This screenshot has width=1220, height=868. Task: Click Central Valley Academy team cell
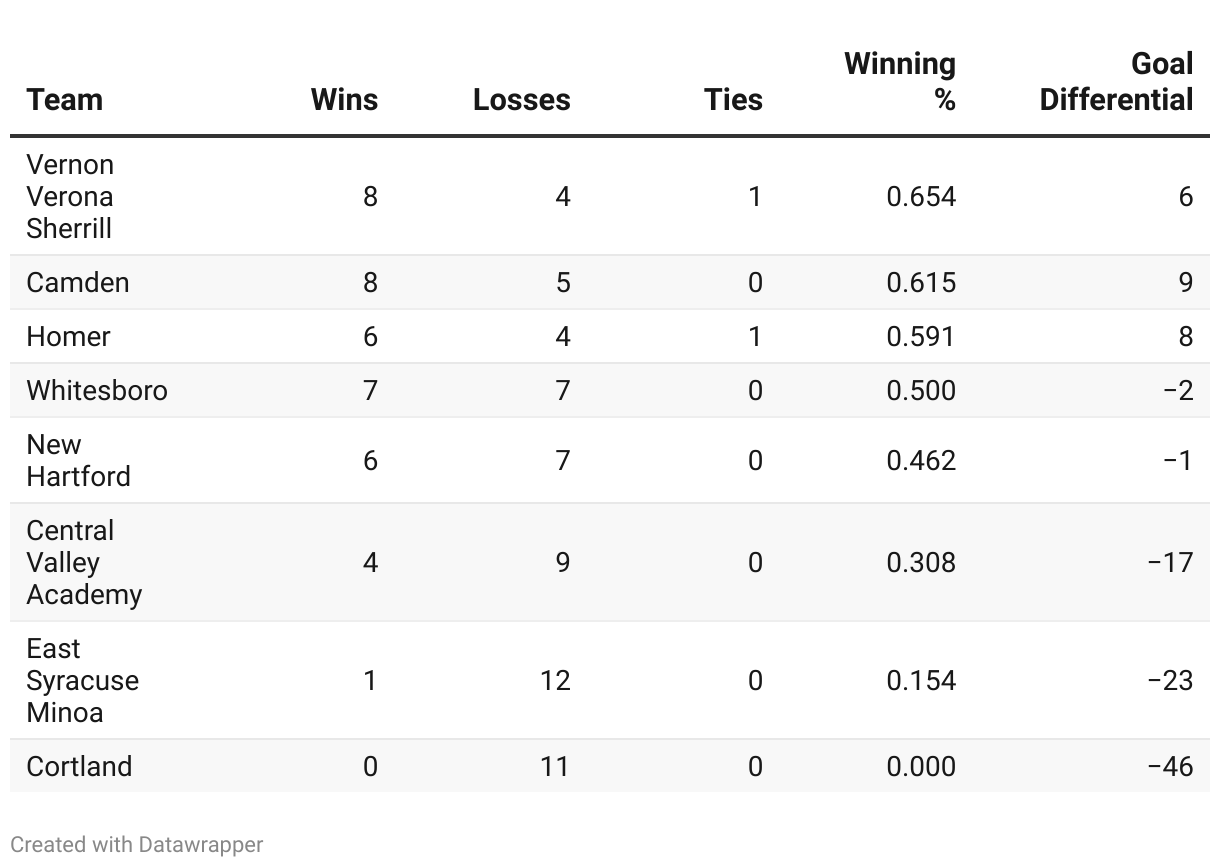click(84, 563)
